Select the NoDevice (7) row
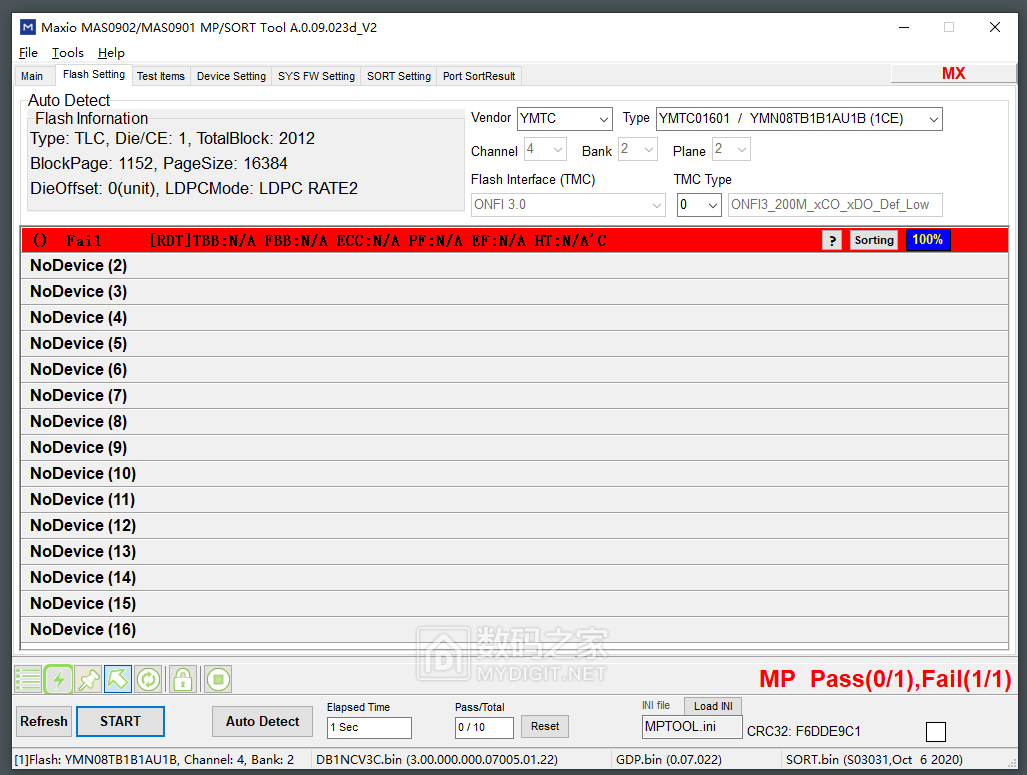This screenshot has height=775, width=1027. (515, 396)
